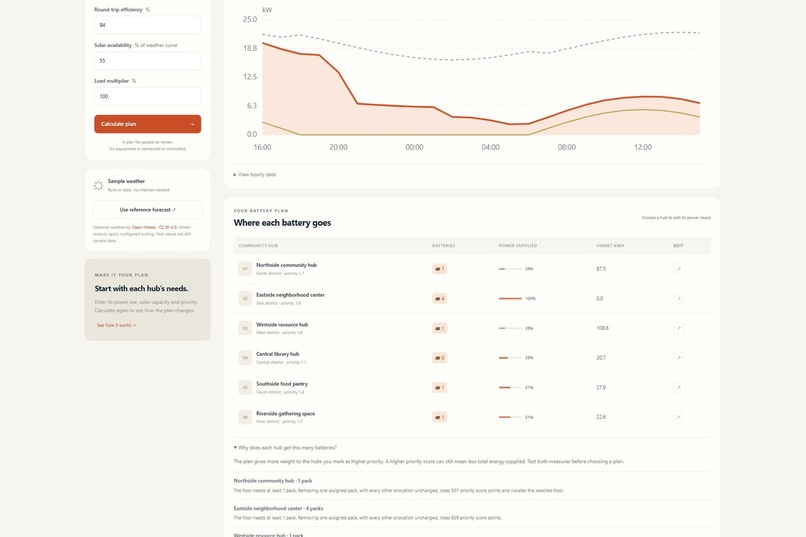
Task: Click the Calculate plan button
Action: coord(148,124)
